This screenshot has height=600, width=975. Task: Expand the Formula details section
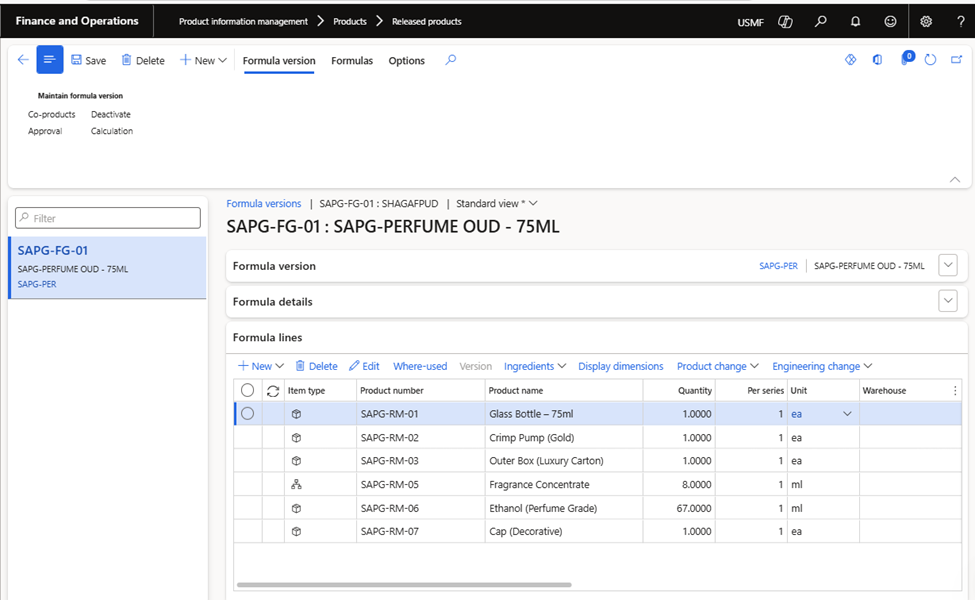click(x=948, y=301)
